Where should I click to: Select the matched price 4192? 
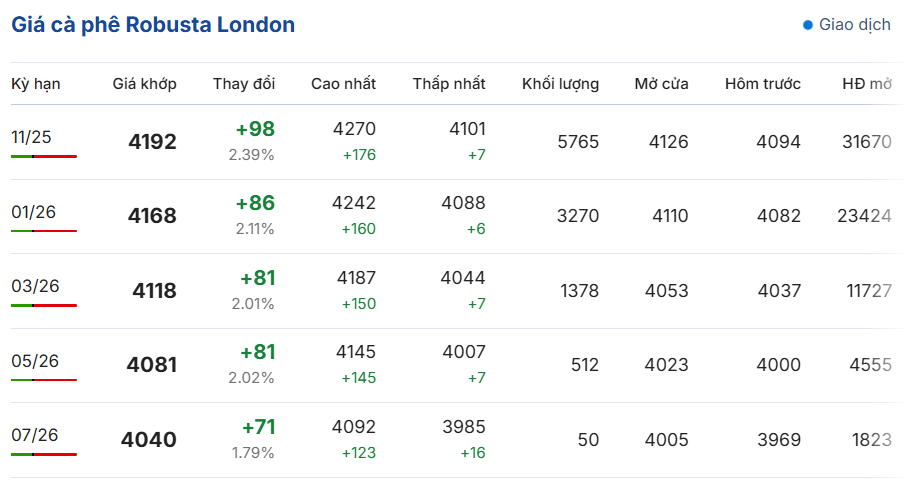tap(152, 142)
